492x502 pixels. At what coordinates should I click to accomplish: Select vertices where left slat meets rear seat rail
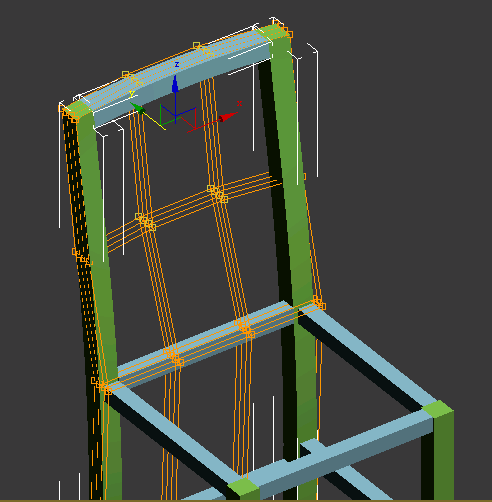[173, 357]
